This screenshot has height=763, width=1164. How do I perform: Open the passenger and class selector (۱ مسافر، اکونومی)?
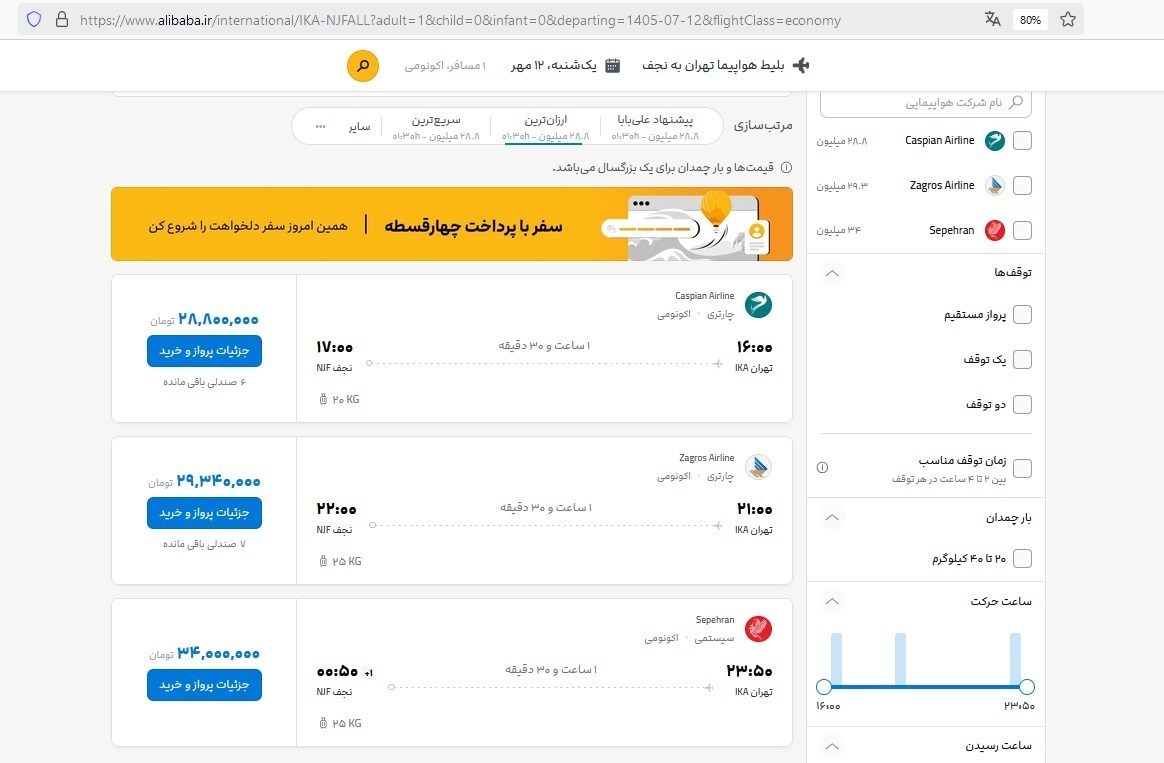[445, 65]
